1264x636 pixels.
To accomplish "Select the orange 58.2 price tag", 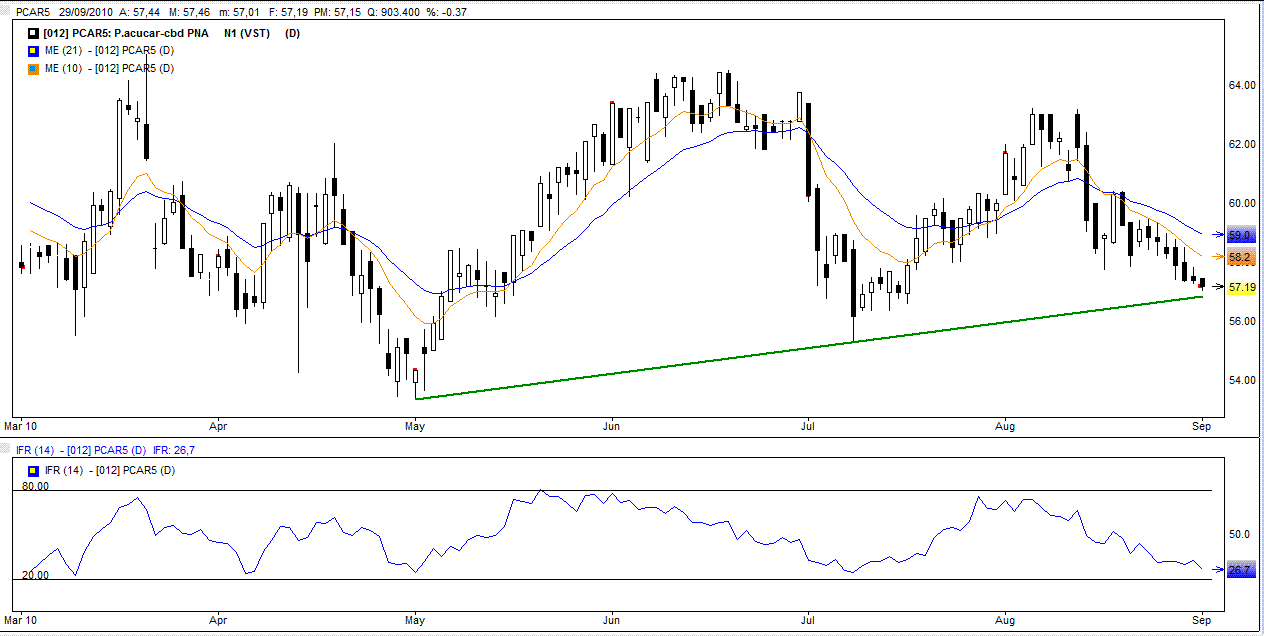I will pyautogui.click(x=1240, y=257).
